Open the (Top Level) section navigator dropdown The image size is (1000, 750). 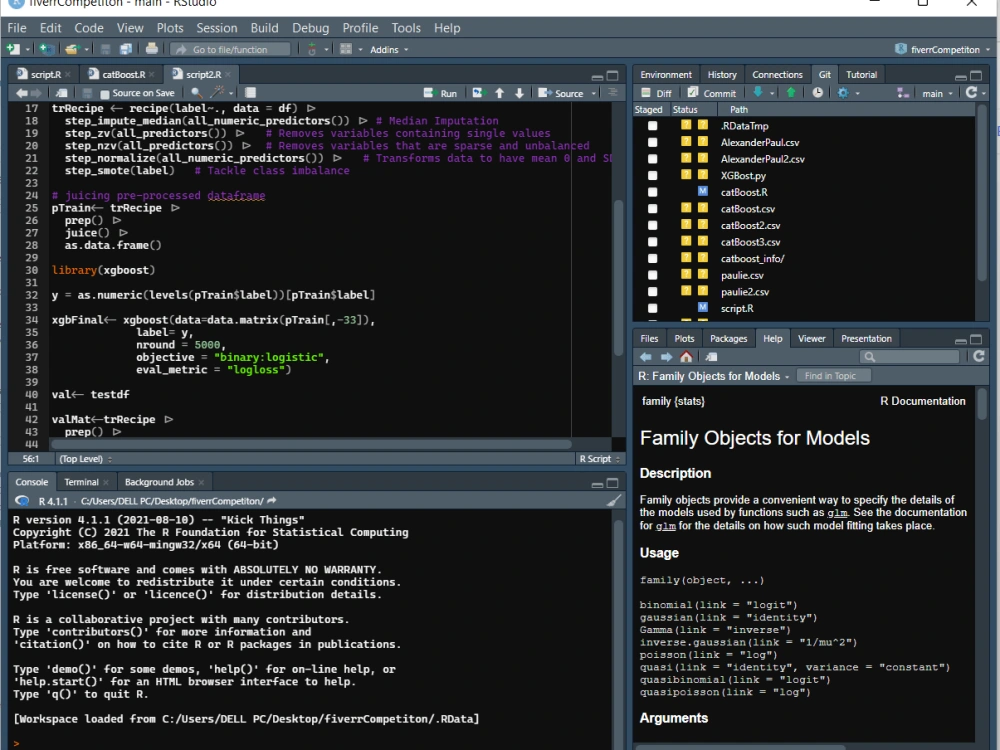pyautogui.click(x=85, y=459)
